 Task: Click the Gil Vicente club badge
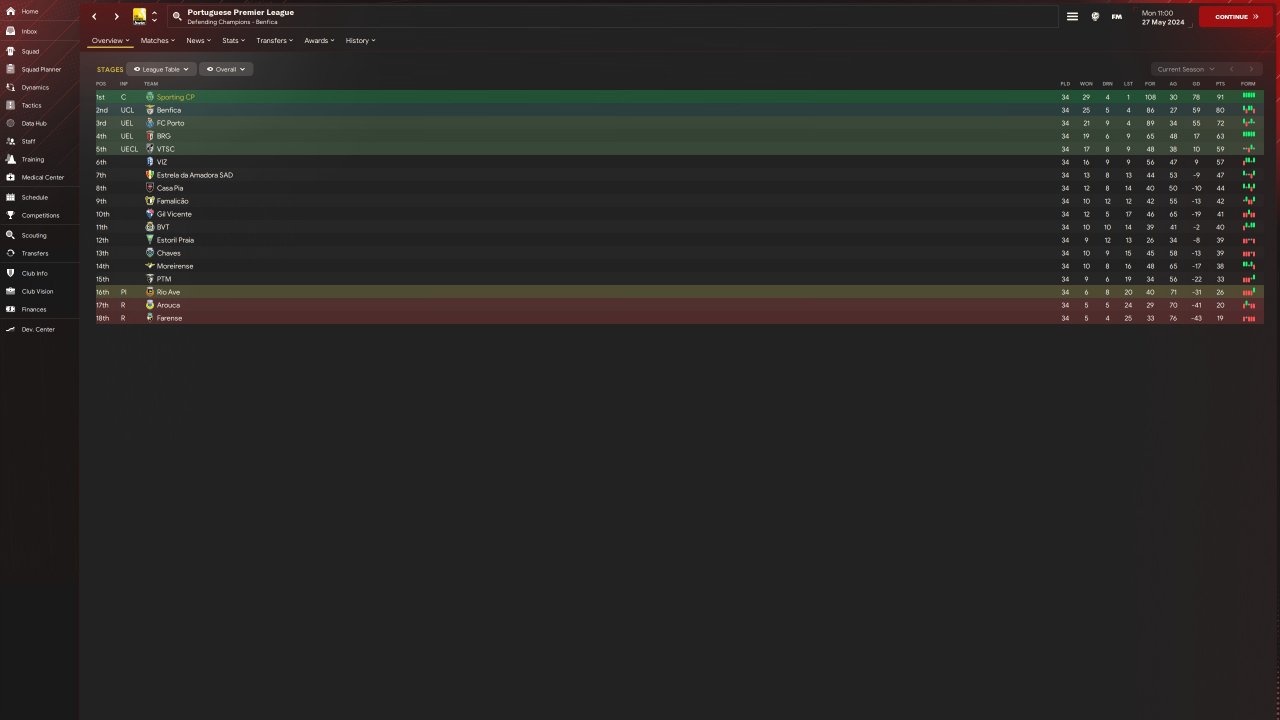click(150, 214)
